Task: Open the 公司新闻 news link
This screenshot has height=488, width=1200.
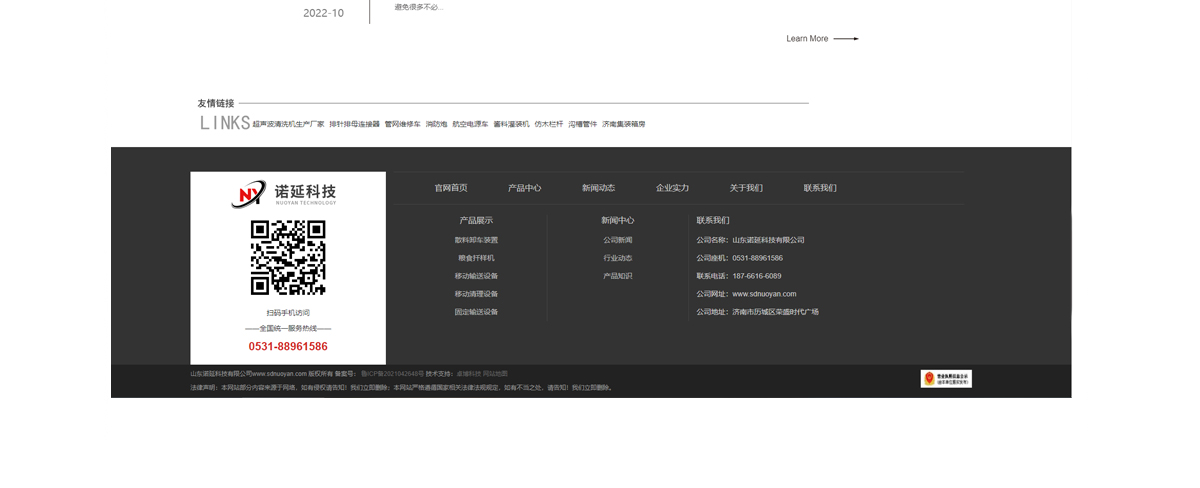Action: pyautogui.click(x=618, y=240)
